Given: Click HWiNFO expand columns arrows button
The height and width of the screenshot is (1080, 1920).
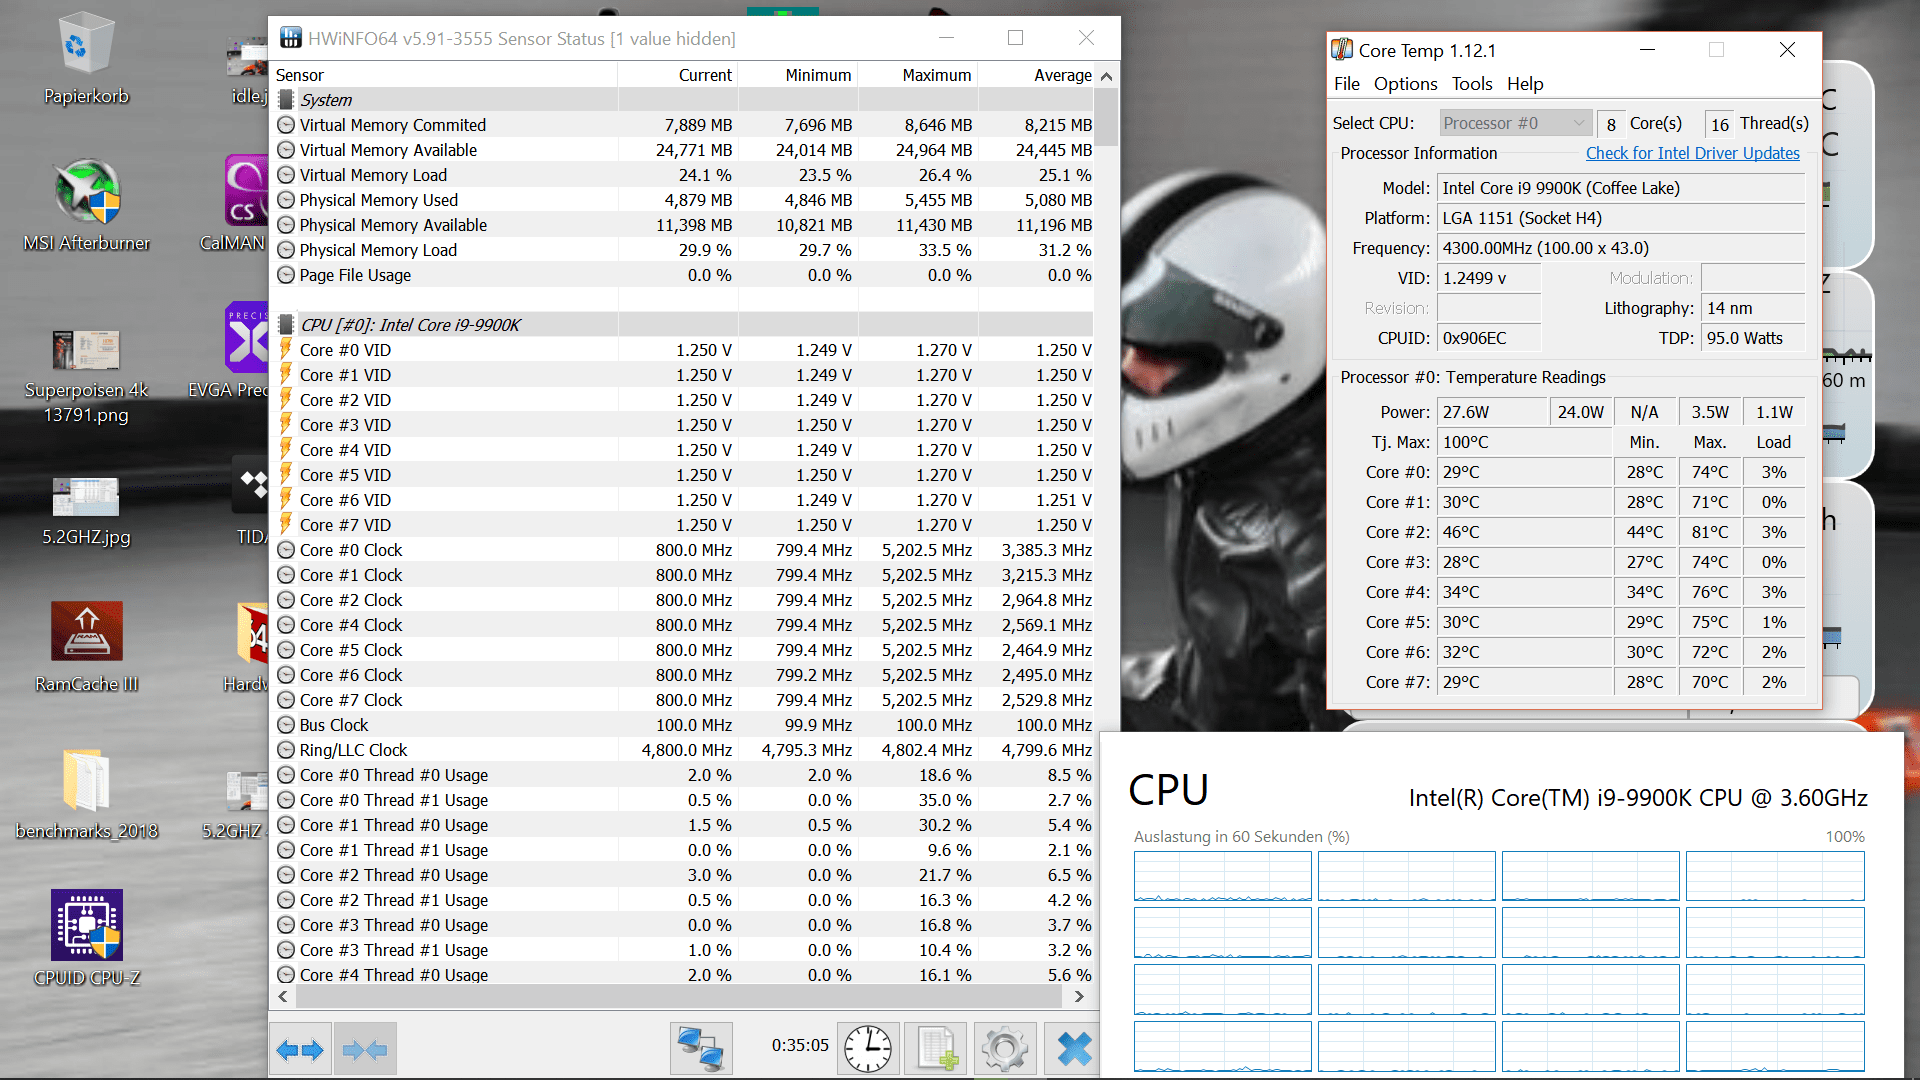Looking at the screenshot, I should coord(300,1050).
